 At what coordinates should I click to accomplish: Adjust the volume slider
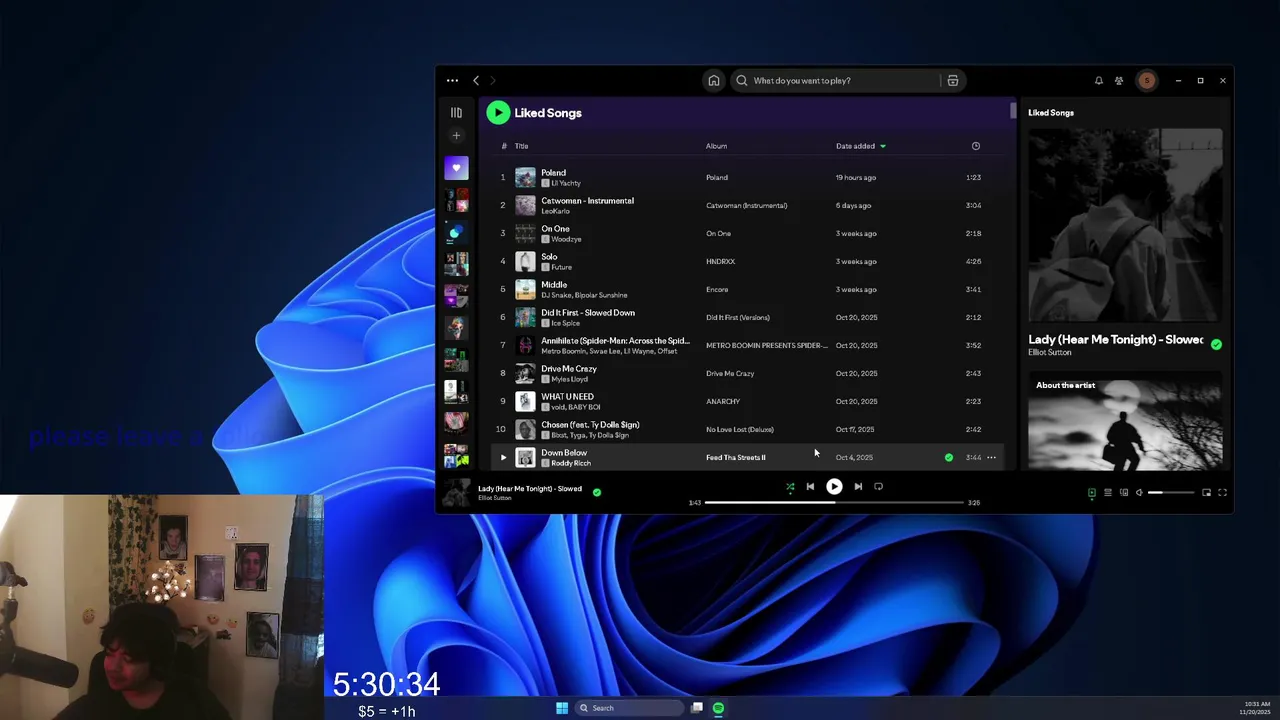click(1171, 492)
